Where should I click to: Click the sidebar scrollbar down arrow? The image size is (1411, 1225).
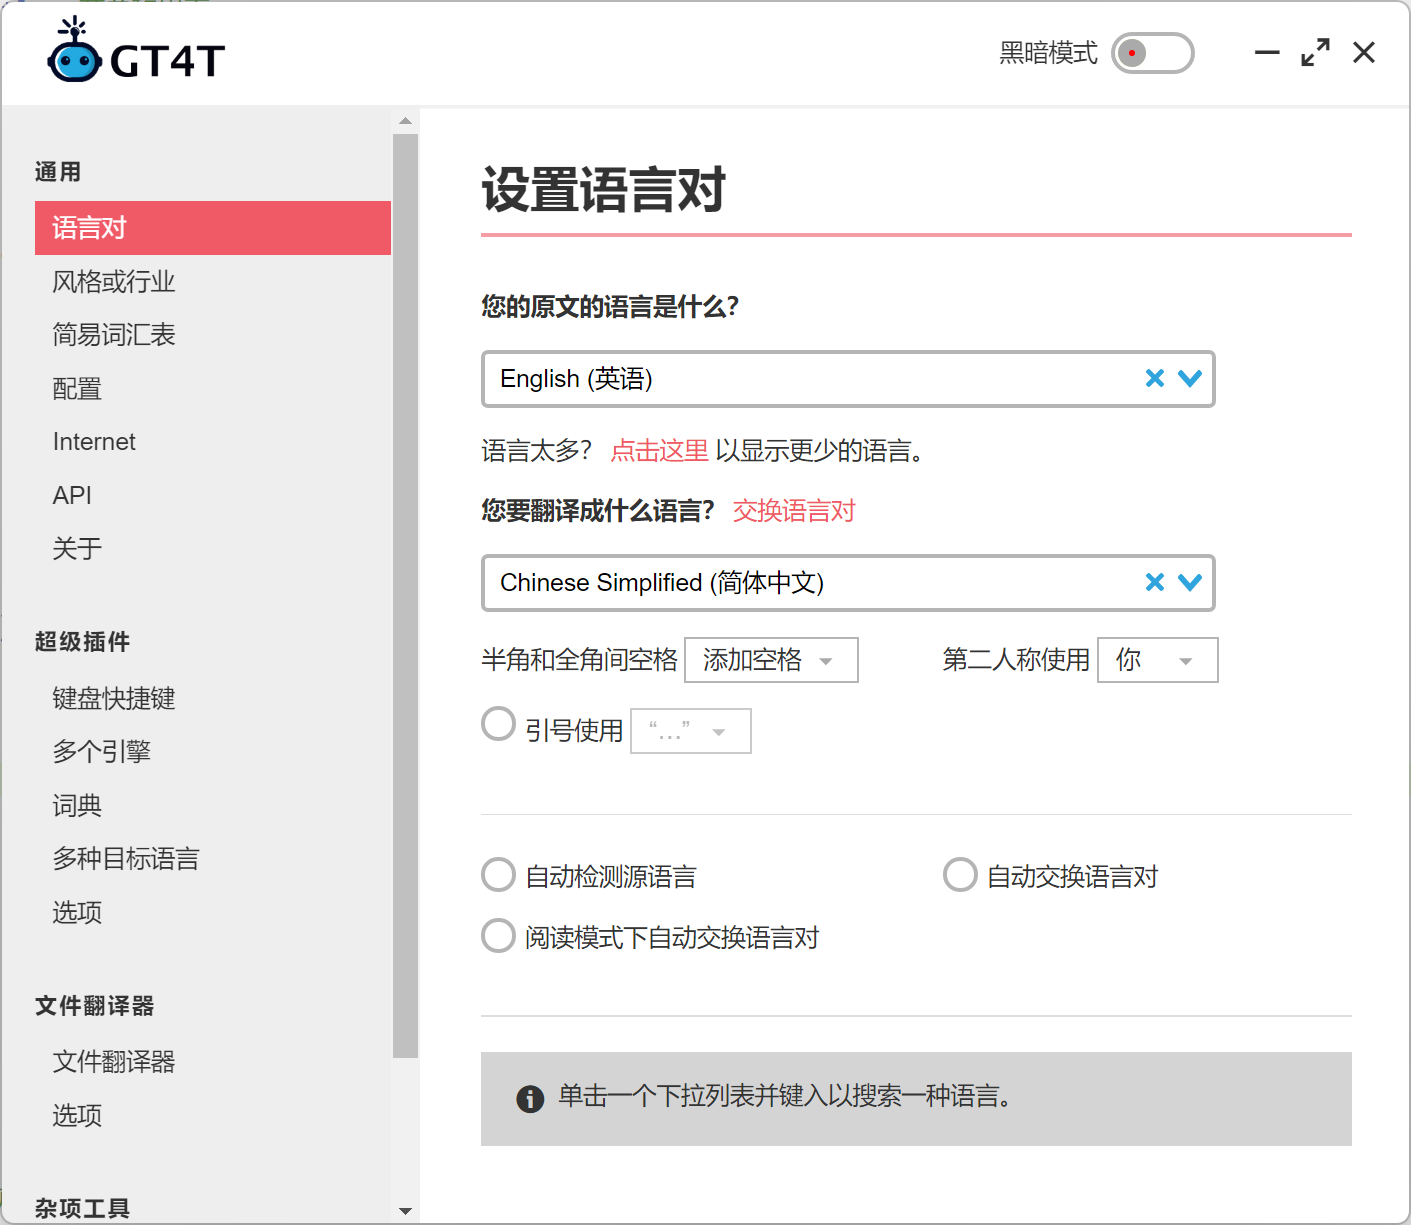[x=405, y=1210]
